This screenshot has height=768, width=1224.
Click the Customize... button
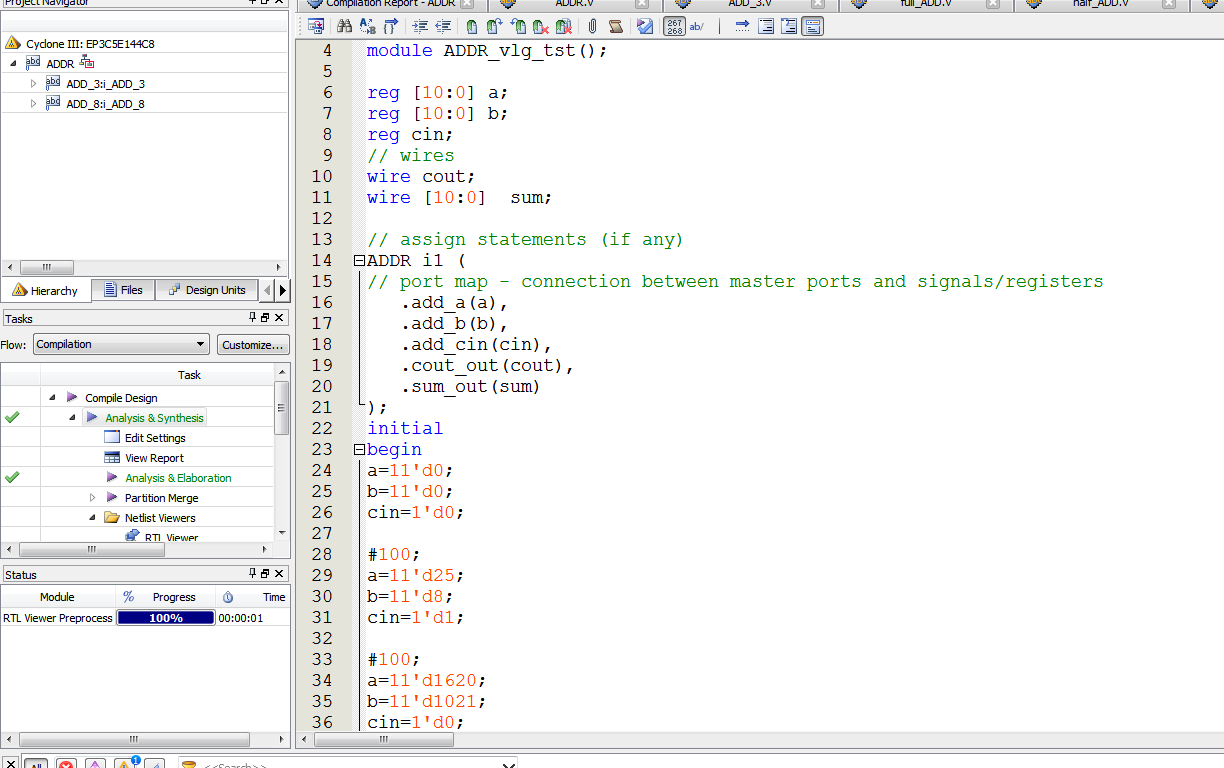[253, 344]
